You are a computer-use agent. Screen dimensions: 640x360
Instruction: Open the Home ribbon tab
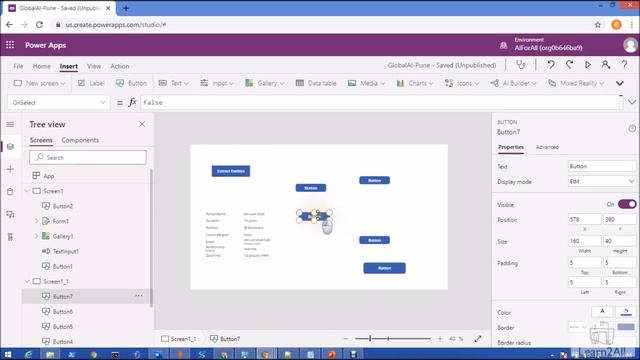[x=42, y=66]
